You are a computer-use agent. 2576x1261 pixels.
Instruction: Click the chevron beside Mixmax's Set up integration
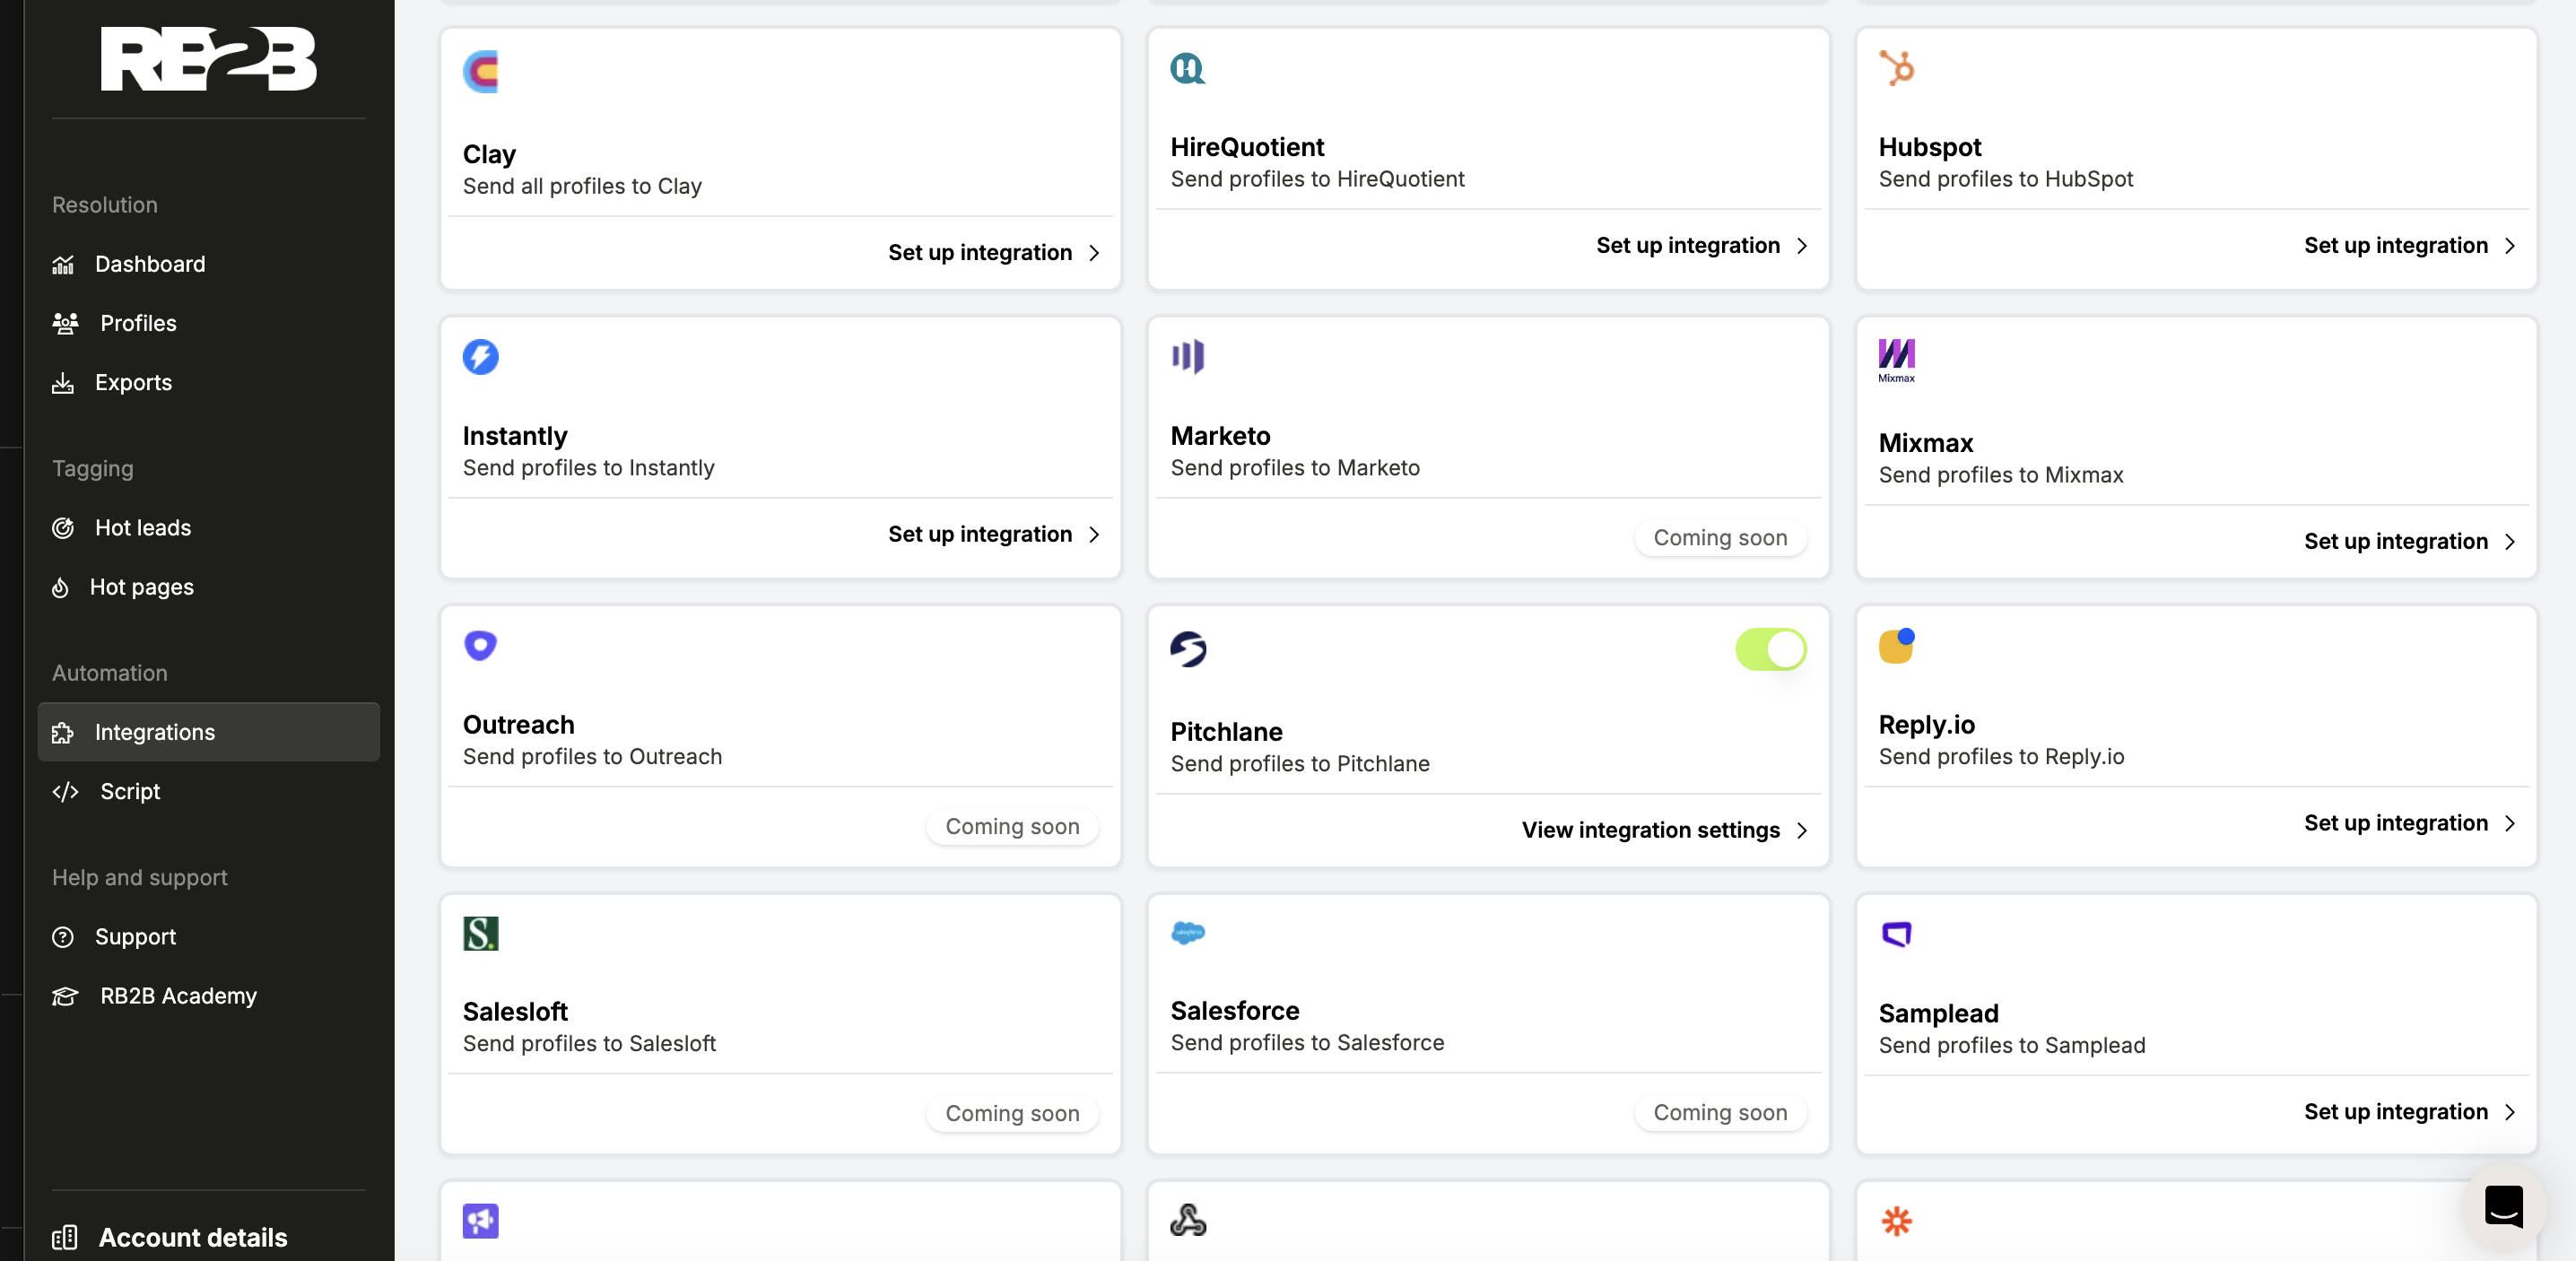(2510, 542)
